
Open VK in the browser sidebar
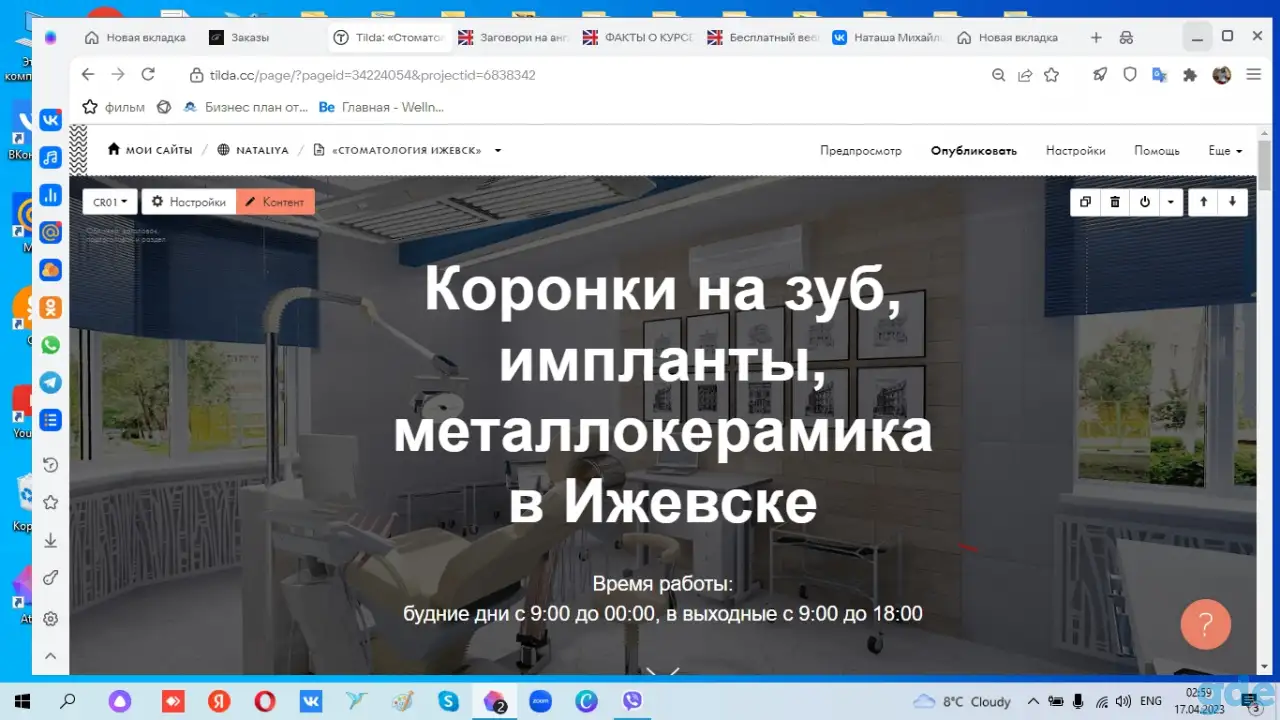(x=50, y=120)
